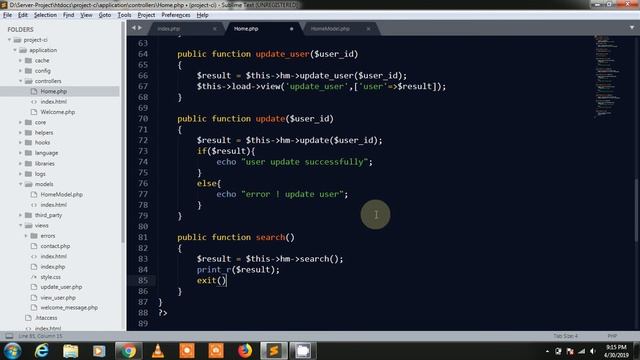This screenshot has width=640, height=360.
Task: Expand the errors folder
Action: (26, 236)
